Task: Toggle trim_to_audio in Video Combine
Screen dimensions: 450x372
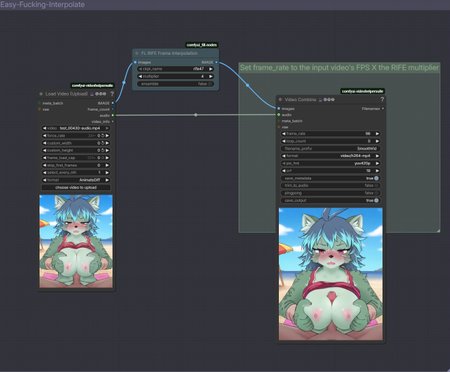Action: [x=330, y=186]
